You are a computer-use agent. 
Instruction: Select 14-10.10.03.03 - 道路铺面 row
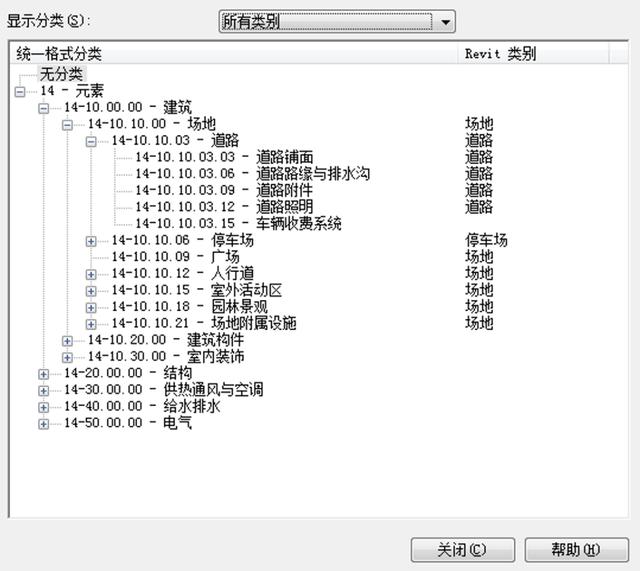[x=224, y=157]
